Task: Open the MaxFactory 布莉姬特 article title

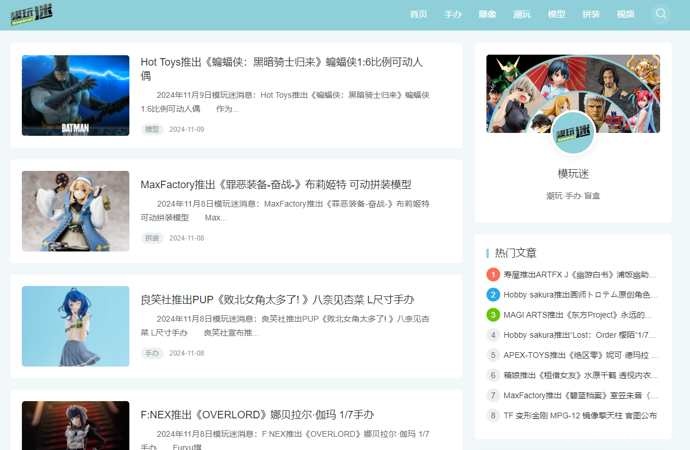Action: point(275,185)
